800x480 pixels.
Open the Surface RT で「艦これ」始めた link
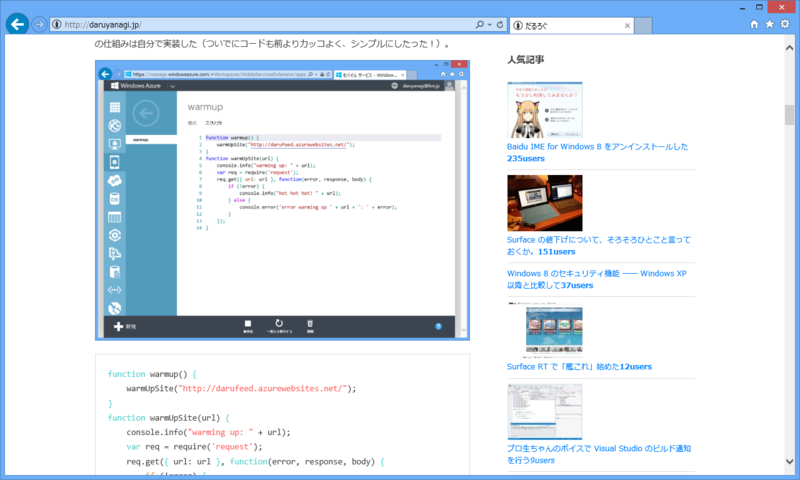click(579, 366)
